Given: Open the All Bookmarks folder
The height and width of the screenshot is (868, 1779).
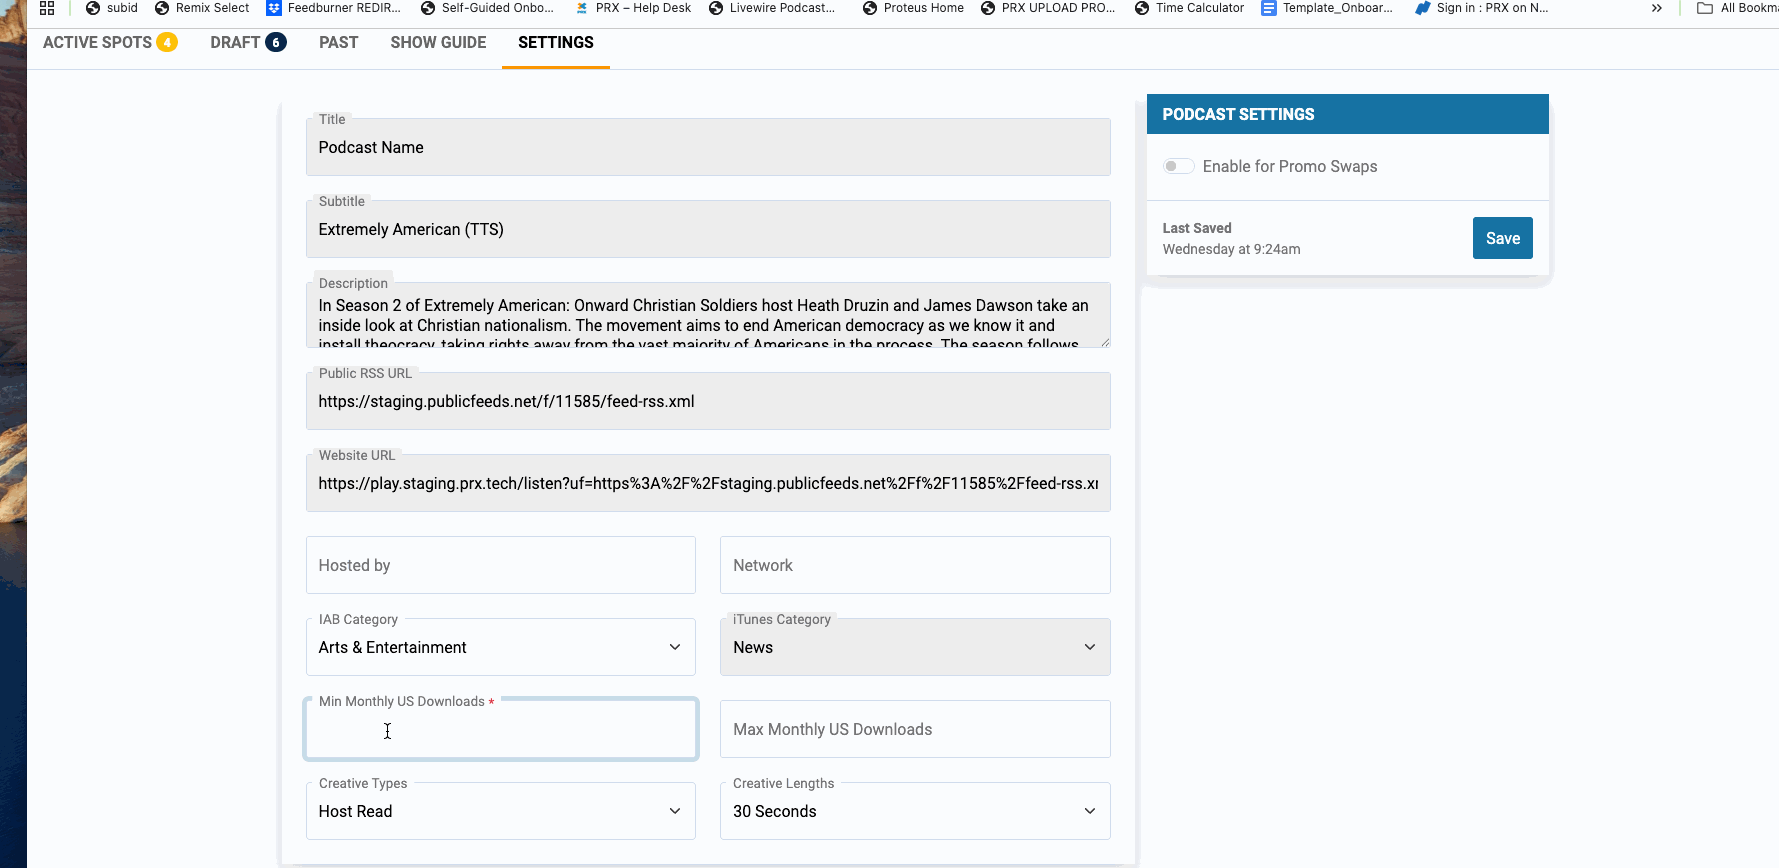Looking at the screenshot, I should pos(1737,8).
